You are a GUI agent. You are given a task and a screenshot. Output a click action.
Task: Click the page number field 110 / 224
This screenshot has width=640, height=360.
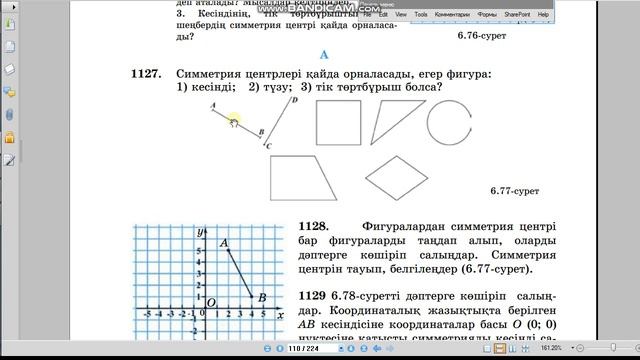(x=312, y=349)
